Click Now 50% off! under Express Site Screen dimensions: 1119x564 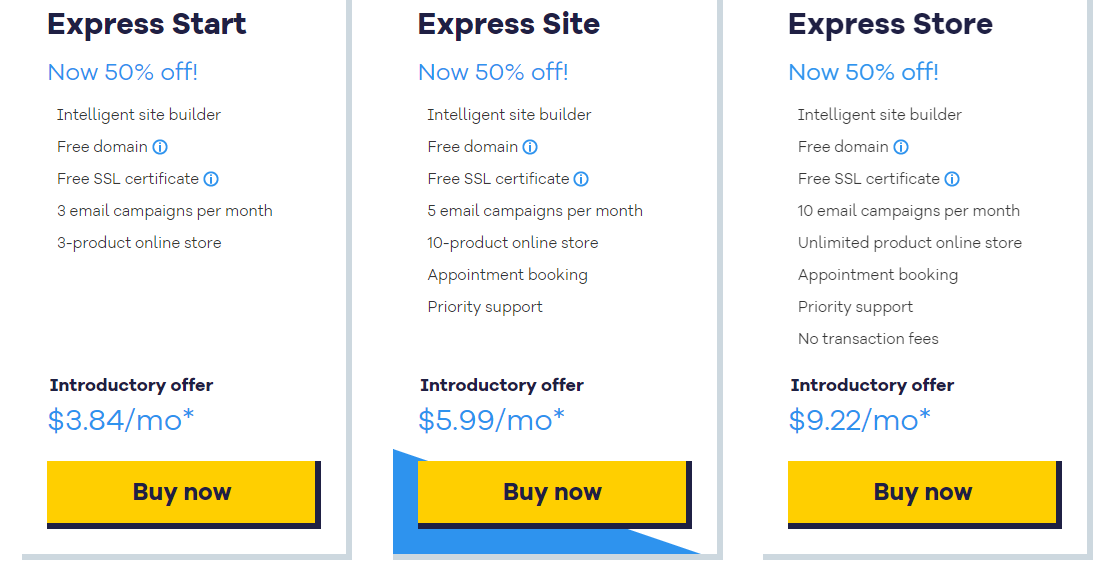click(x=493, y=72)
